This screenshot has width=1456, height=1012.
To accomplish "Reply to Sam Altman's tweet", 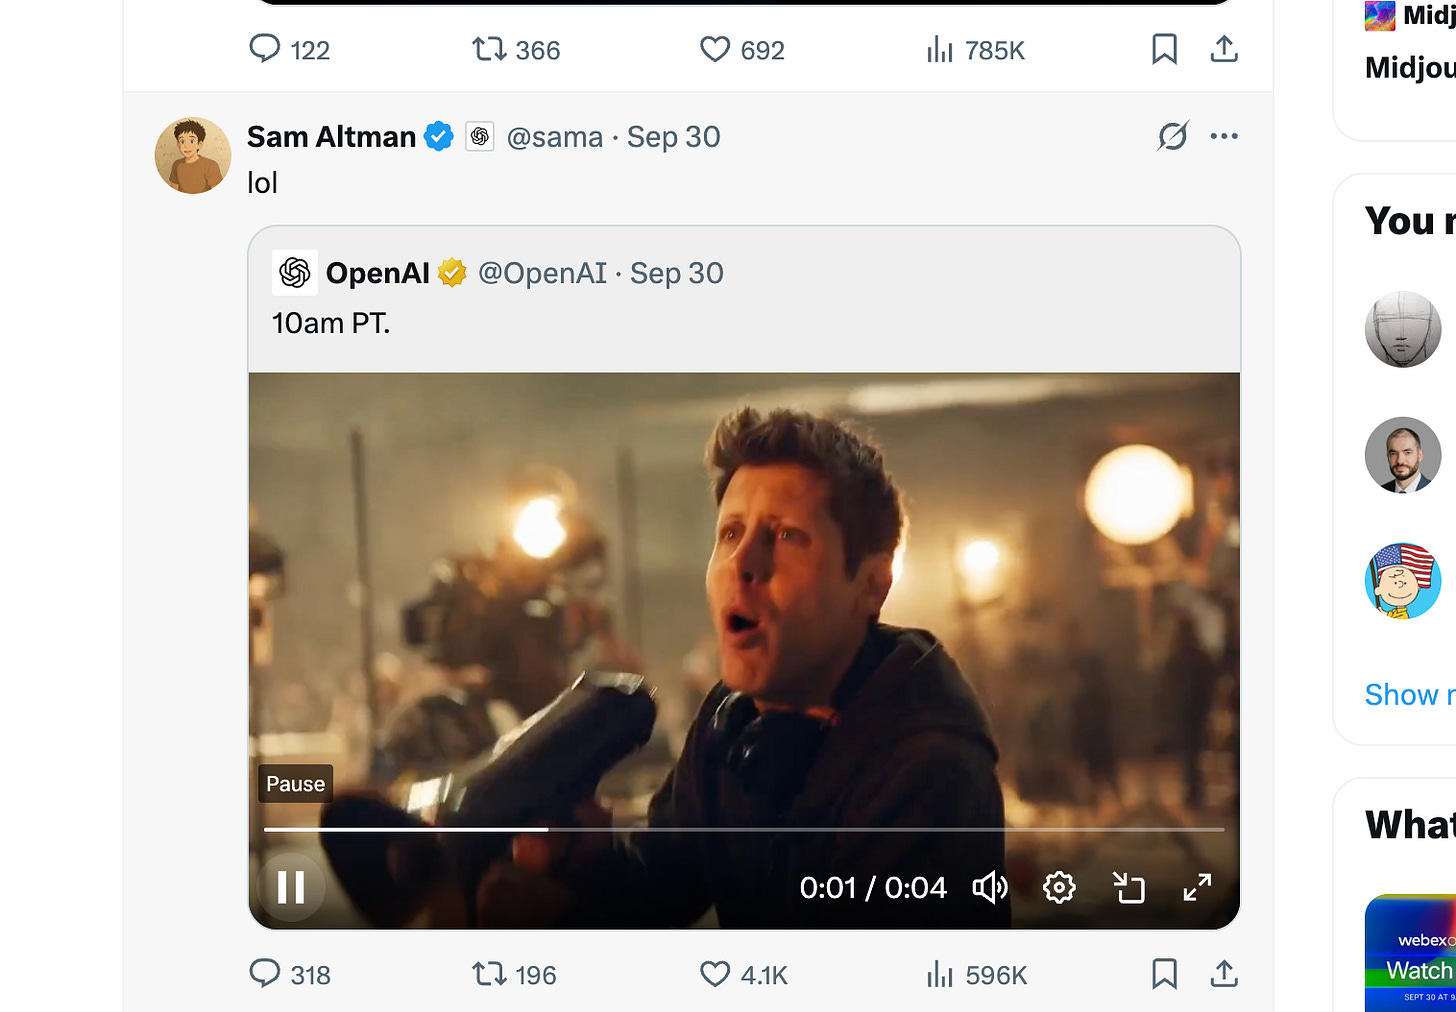I will tap(264, 974).
